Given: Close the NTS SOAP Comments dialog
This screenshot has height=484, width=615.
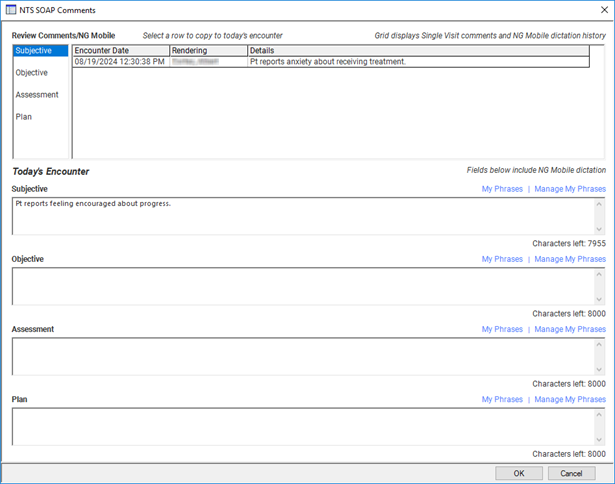Looking at the screenshot, I should pos(604,10).
